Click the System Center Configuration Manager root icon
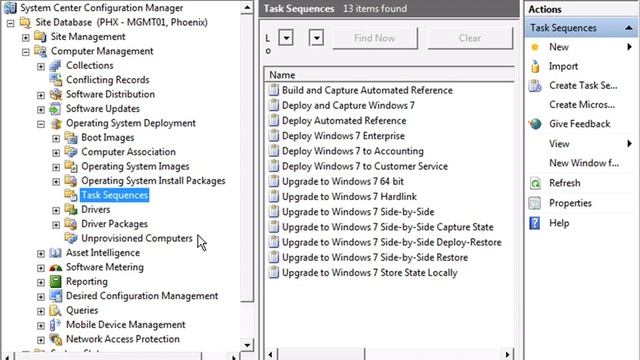Screen dimensions: 640x360 click(10, 8)
